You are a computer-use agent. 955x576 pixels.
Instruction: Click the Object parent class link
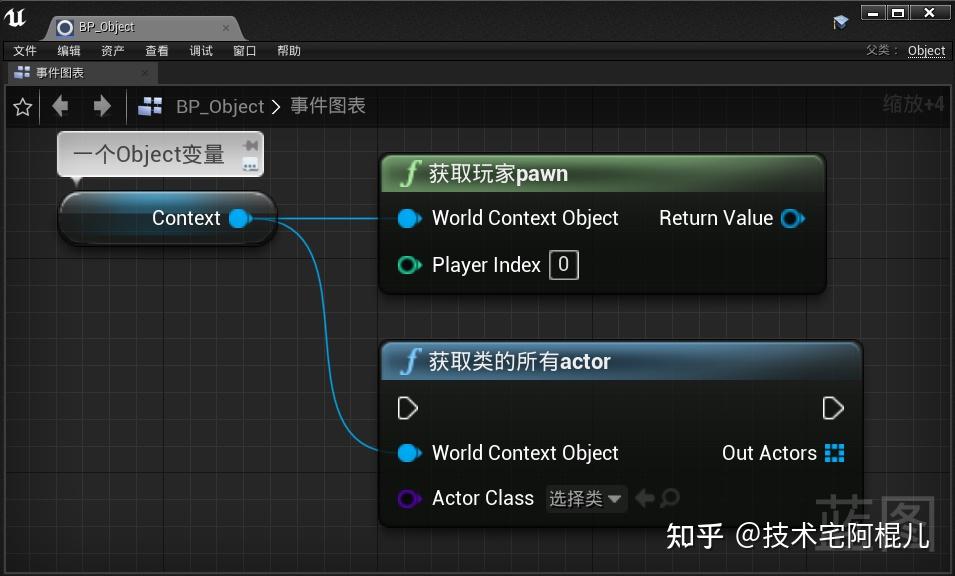[925, 50]
